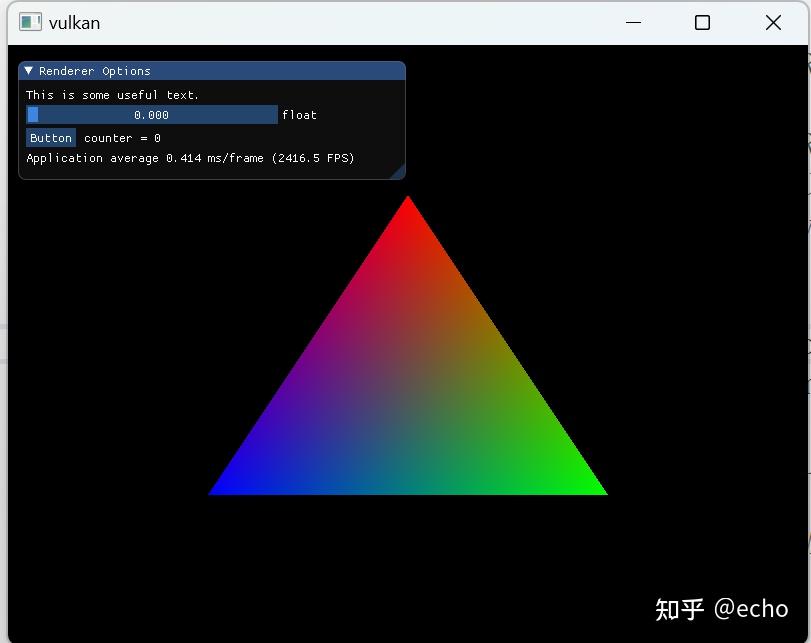The height and width of the screenshot is (643, 811).
Task: Maximize the vulkan window
Action: (701, 22)
